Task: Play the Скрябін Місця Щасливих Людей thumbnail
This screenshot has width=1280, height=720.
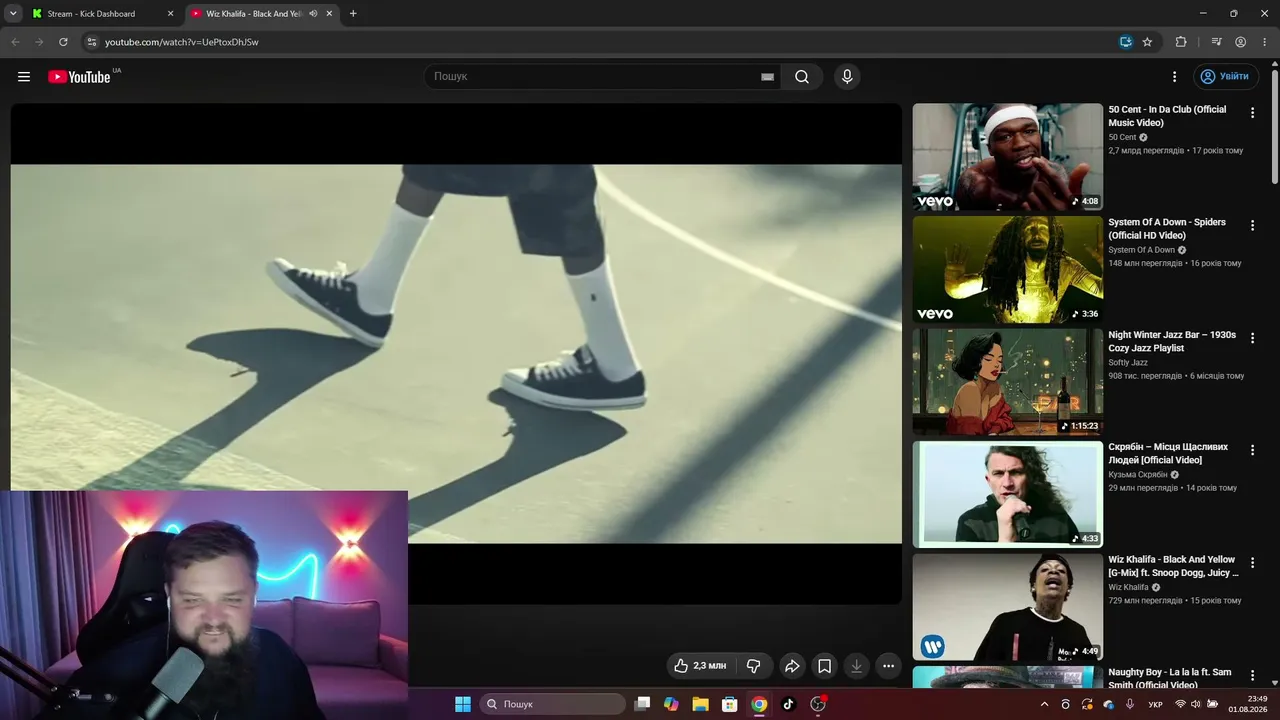Action: [x=1008, y=494]
